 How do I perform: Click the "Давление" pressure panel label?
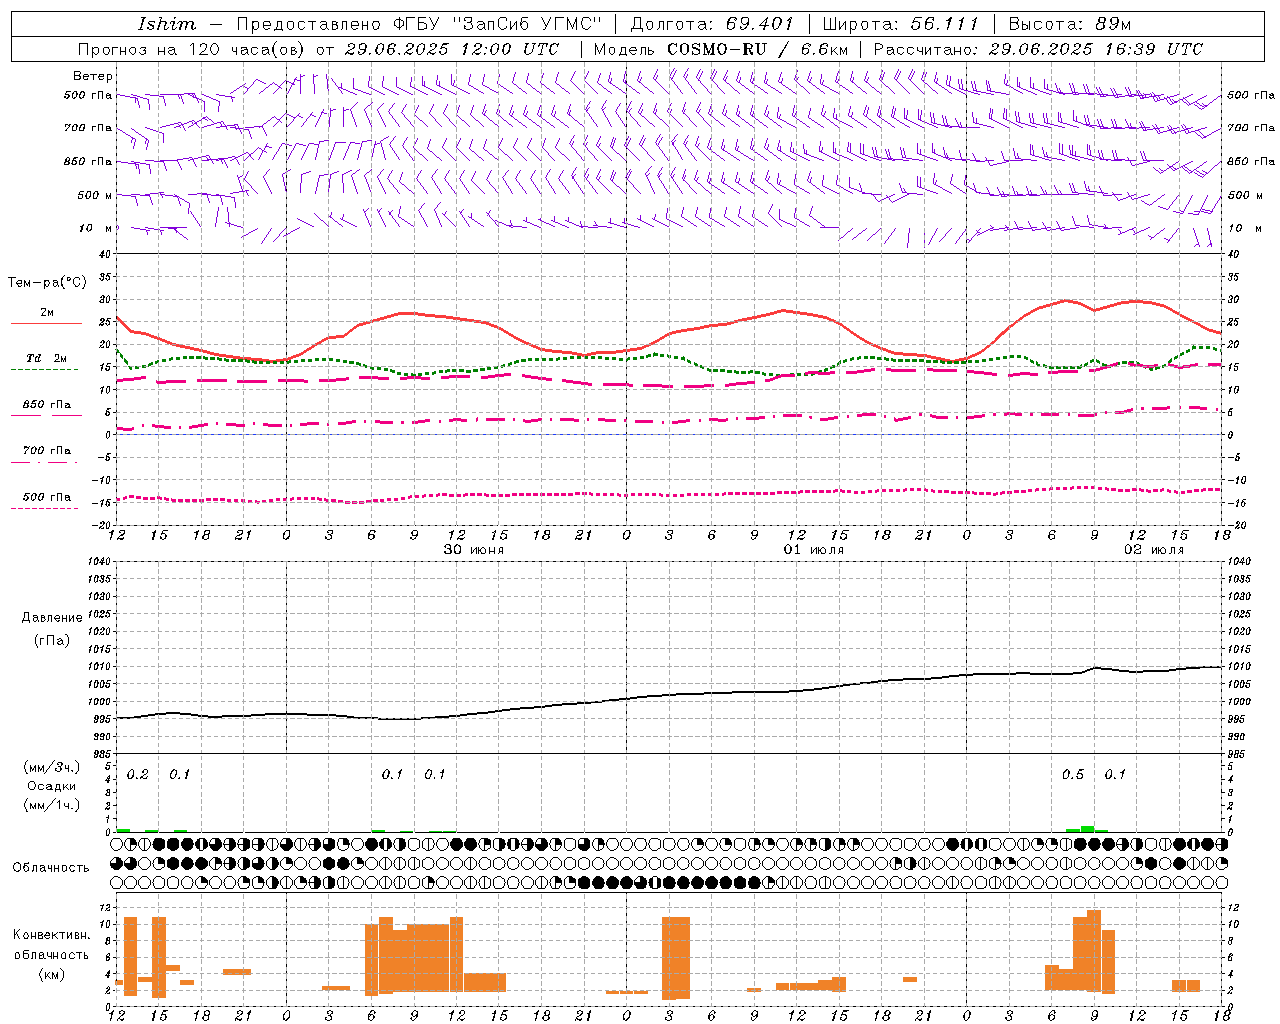click(52, 618)
